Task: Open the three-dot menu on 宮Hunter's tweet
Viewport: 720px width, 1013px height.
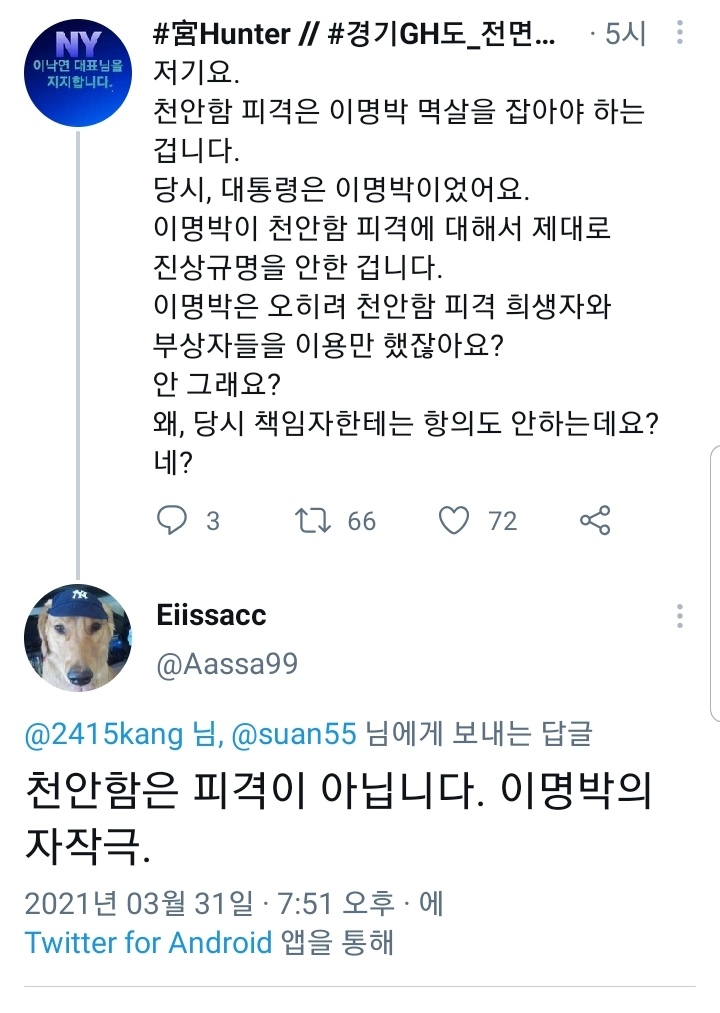Action: [x=680, y=34]
